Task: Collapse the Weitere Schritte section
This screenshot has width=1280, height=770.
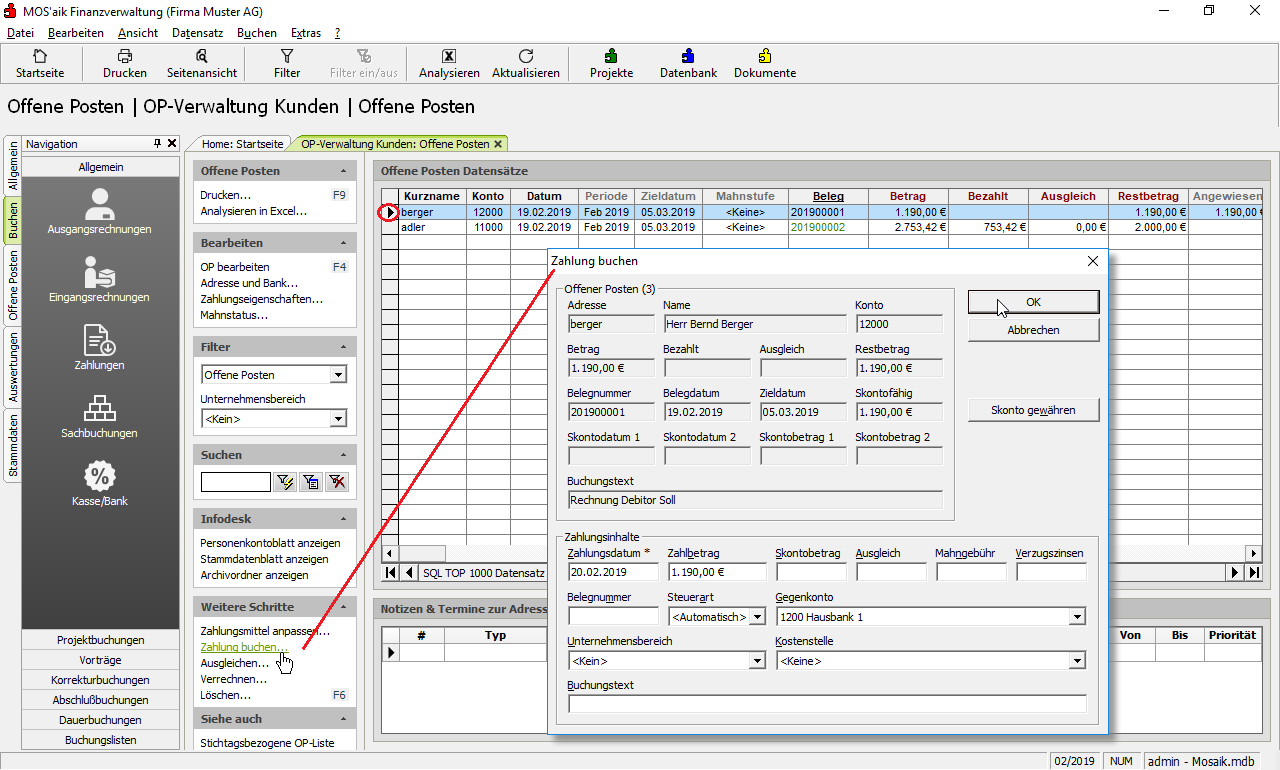Action: click(343, 607)
